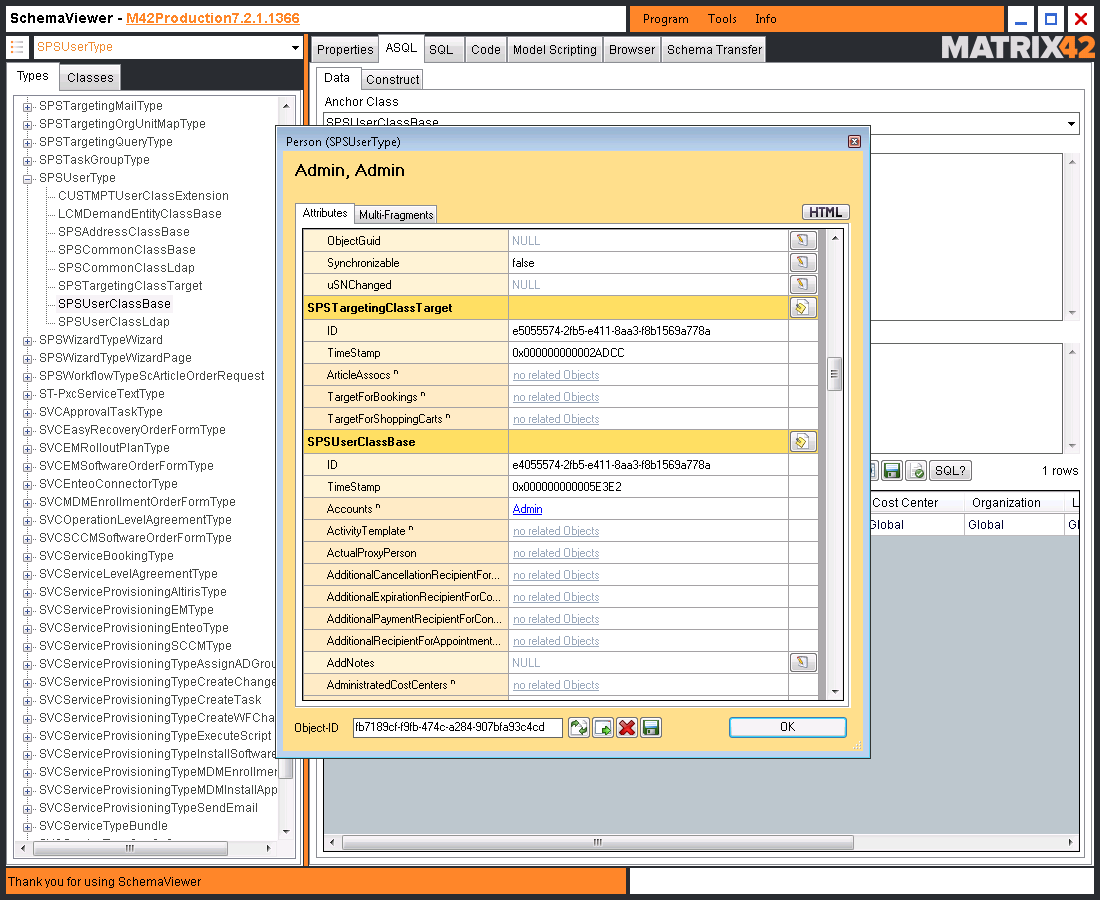Select SPSCommonClassLdap tree item
Viewport: 1100px width, 900px height.
pyautogui.click(x=126, y=268)
